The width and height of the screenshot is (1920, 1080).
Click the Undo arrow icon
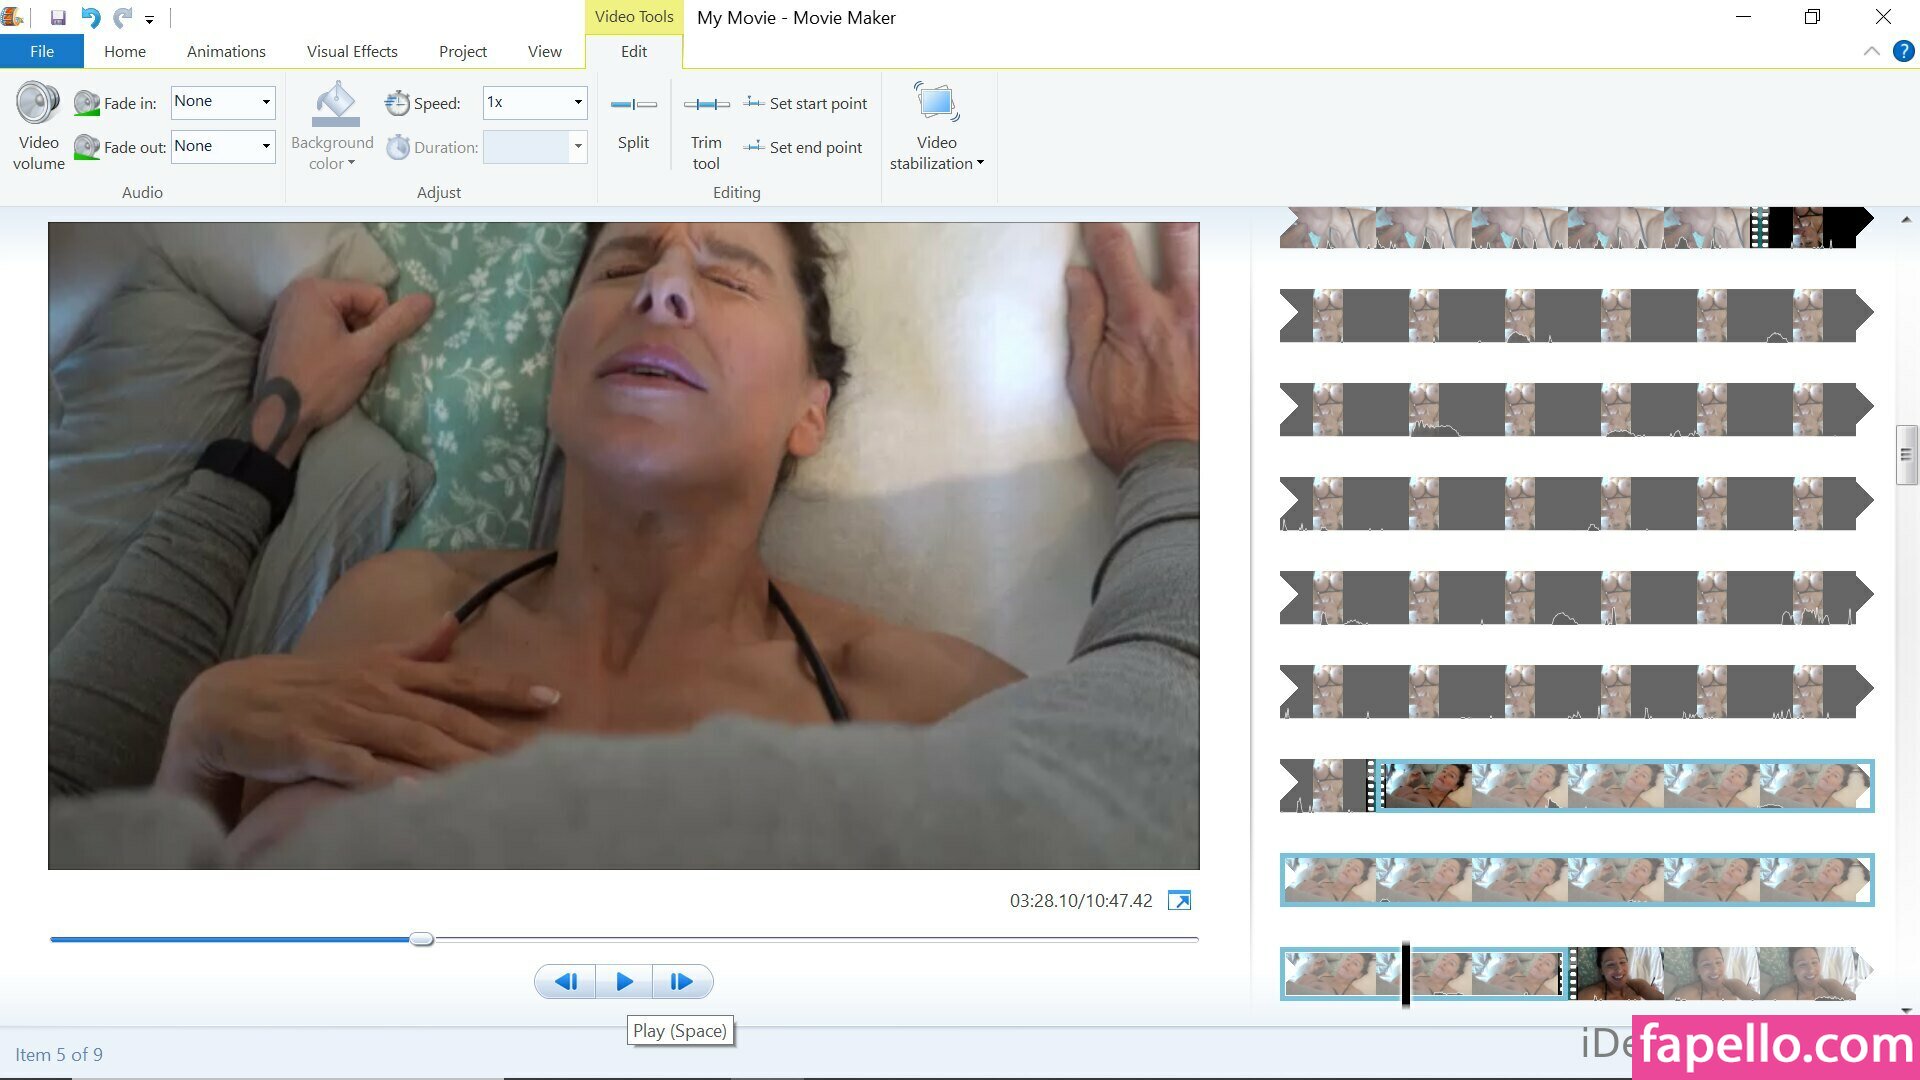point(90,17)
